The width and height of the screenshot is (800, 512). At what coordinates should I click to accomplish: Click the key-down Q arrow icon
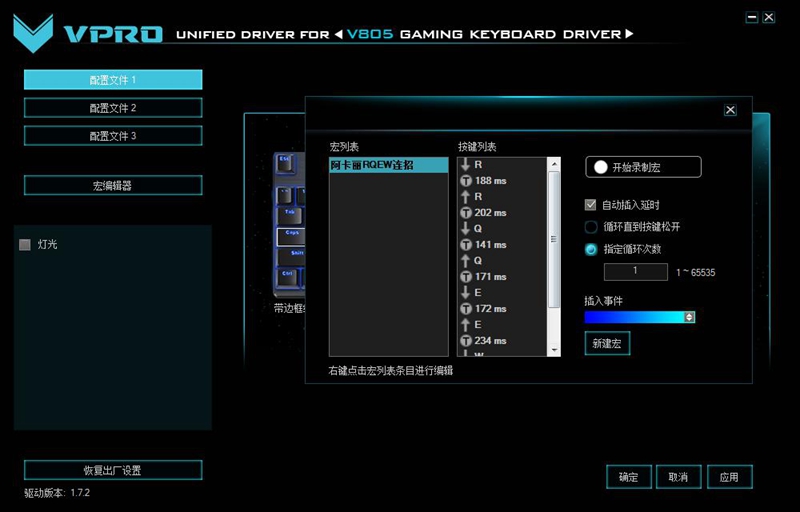click(465, 229)
